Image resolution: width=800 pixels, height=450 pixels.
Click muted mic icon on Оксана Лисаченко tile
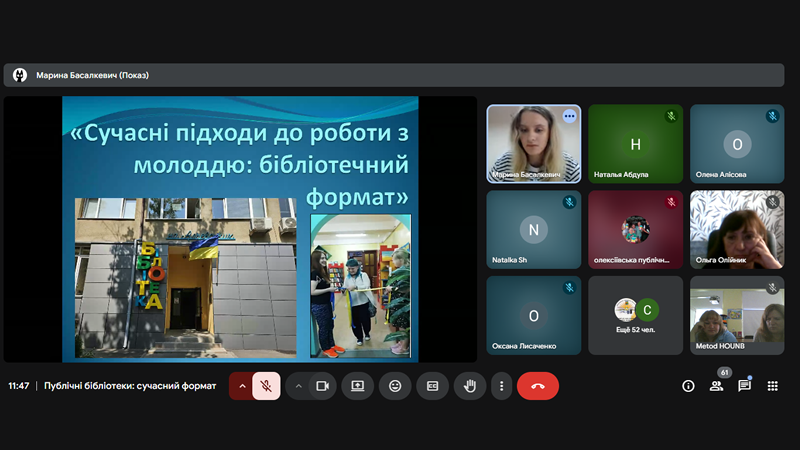pos(569,288)
